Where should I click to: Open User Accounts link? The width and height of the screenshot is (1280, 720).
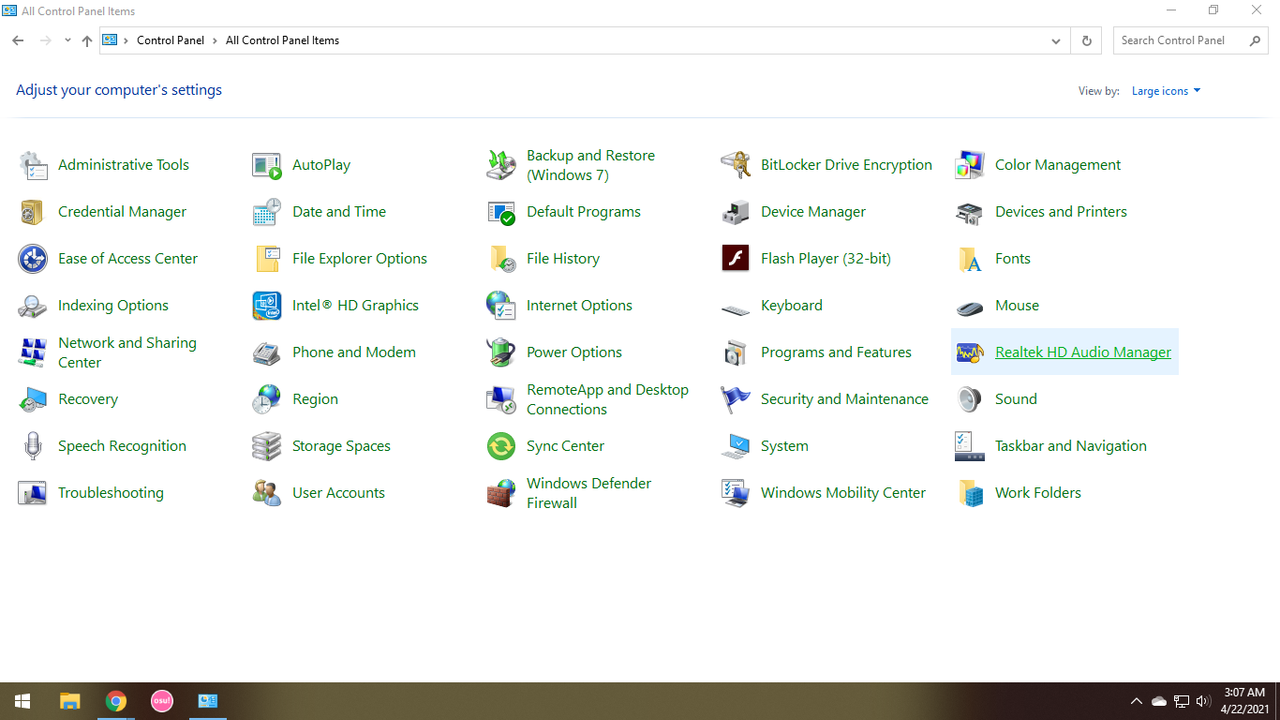coord(339,493)
